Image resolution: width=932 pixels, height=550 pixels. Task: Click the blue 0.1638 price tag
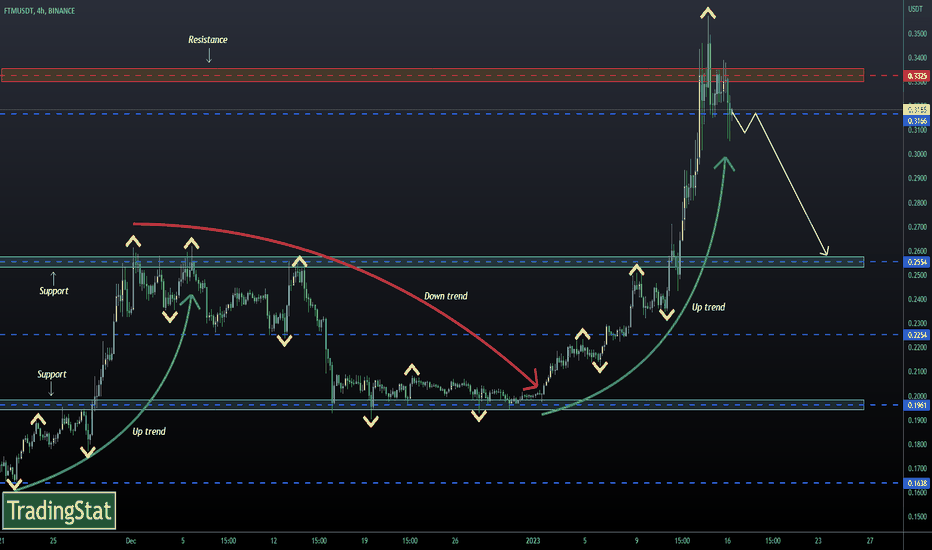coord(917,483)
